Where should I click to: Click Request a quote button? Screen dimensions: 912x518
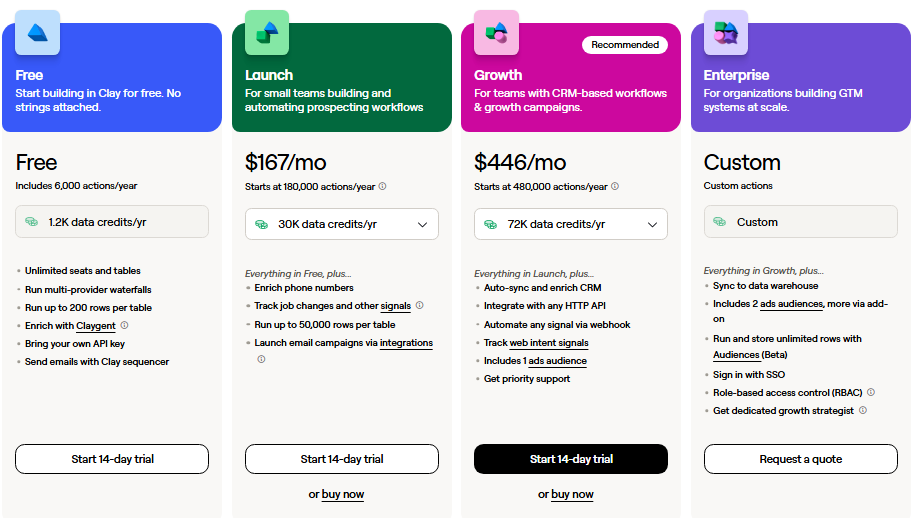click(x=800, y=459)
